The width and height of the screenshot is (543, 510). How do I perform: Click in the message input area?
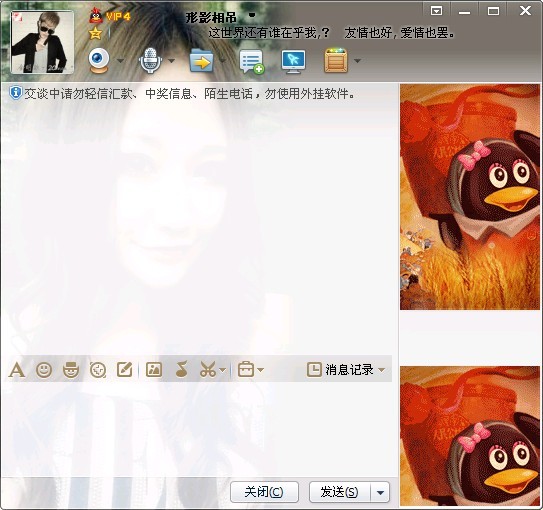pos(197,429)
